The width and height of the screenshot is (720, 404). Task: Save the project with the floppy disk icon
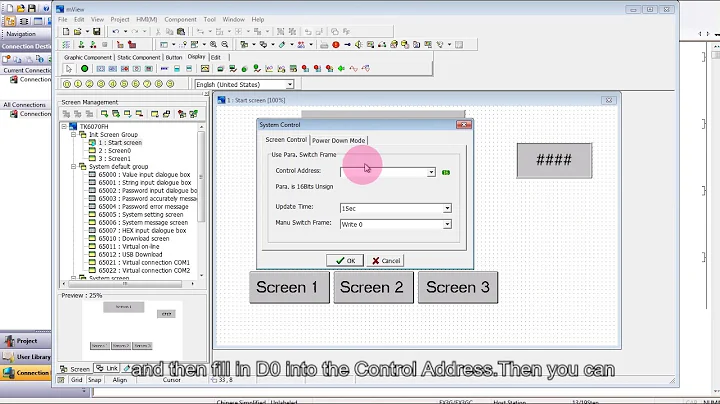pyautogui.click(x=96, y=32)
